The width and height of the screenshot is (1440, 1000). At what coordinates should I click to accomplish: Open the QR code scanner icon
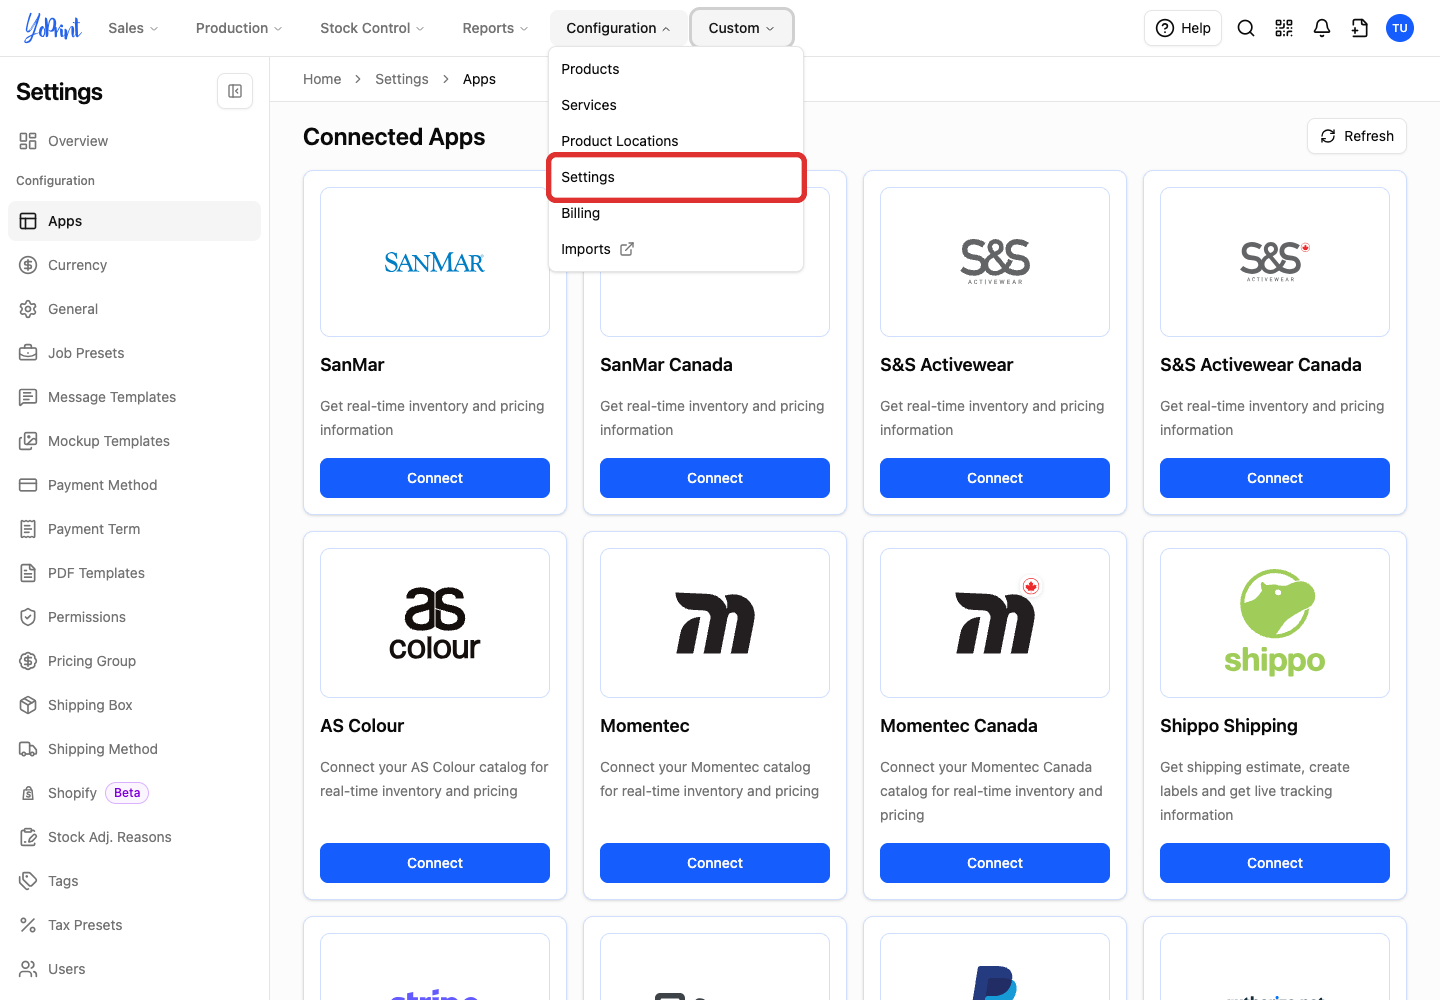tap(1284, 28)
